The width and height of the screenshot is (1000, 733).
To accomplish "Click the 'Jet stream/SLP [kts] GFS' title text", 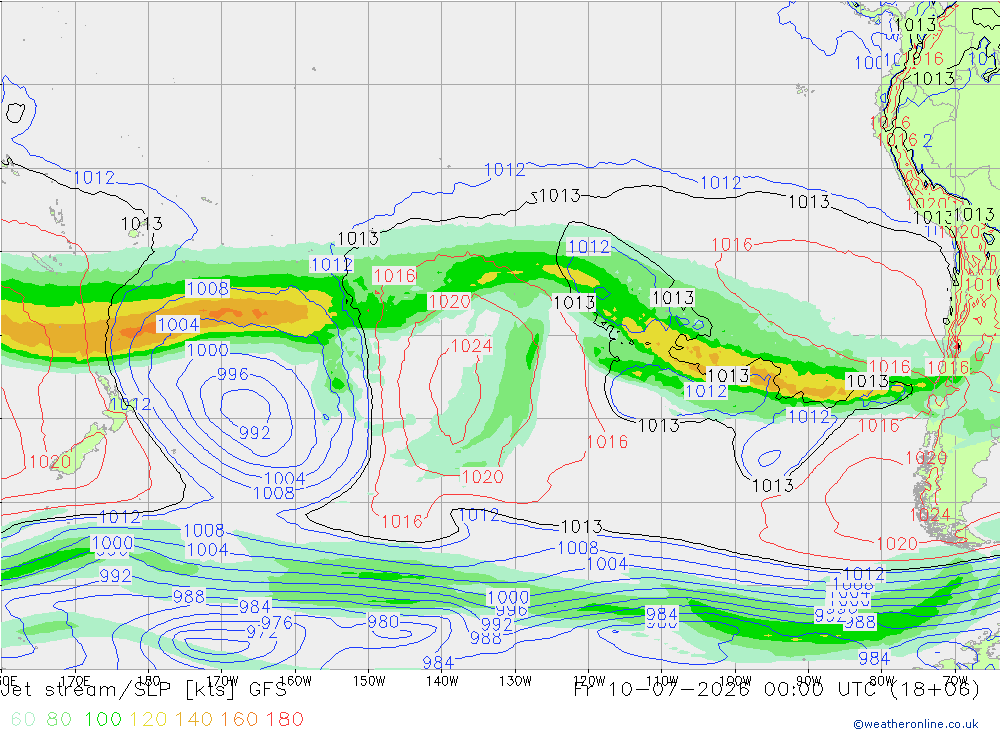I will coord(144,690).
